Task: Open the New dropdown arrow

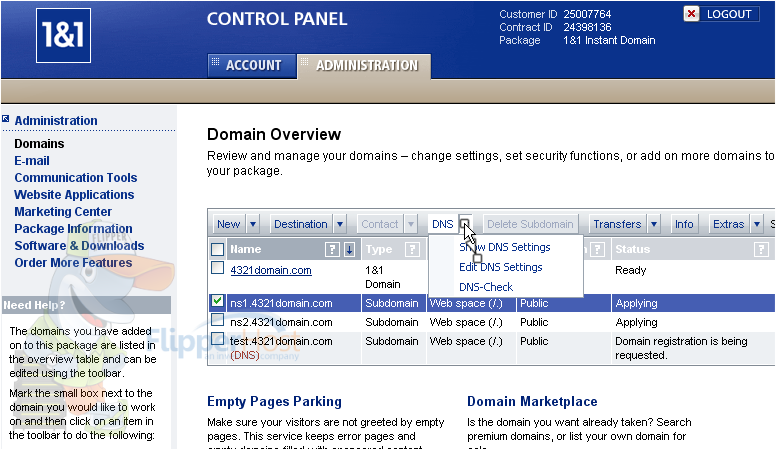Action: point(253,224)
